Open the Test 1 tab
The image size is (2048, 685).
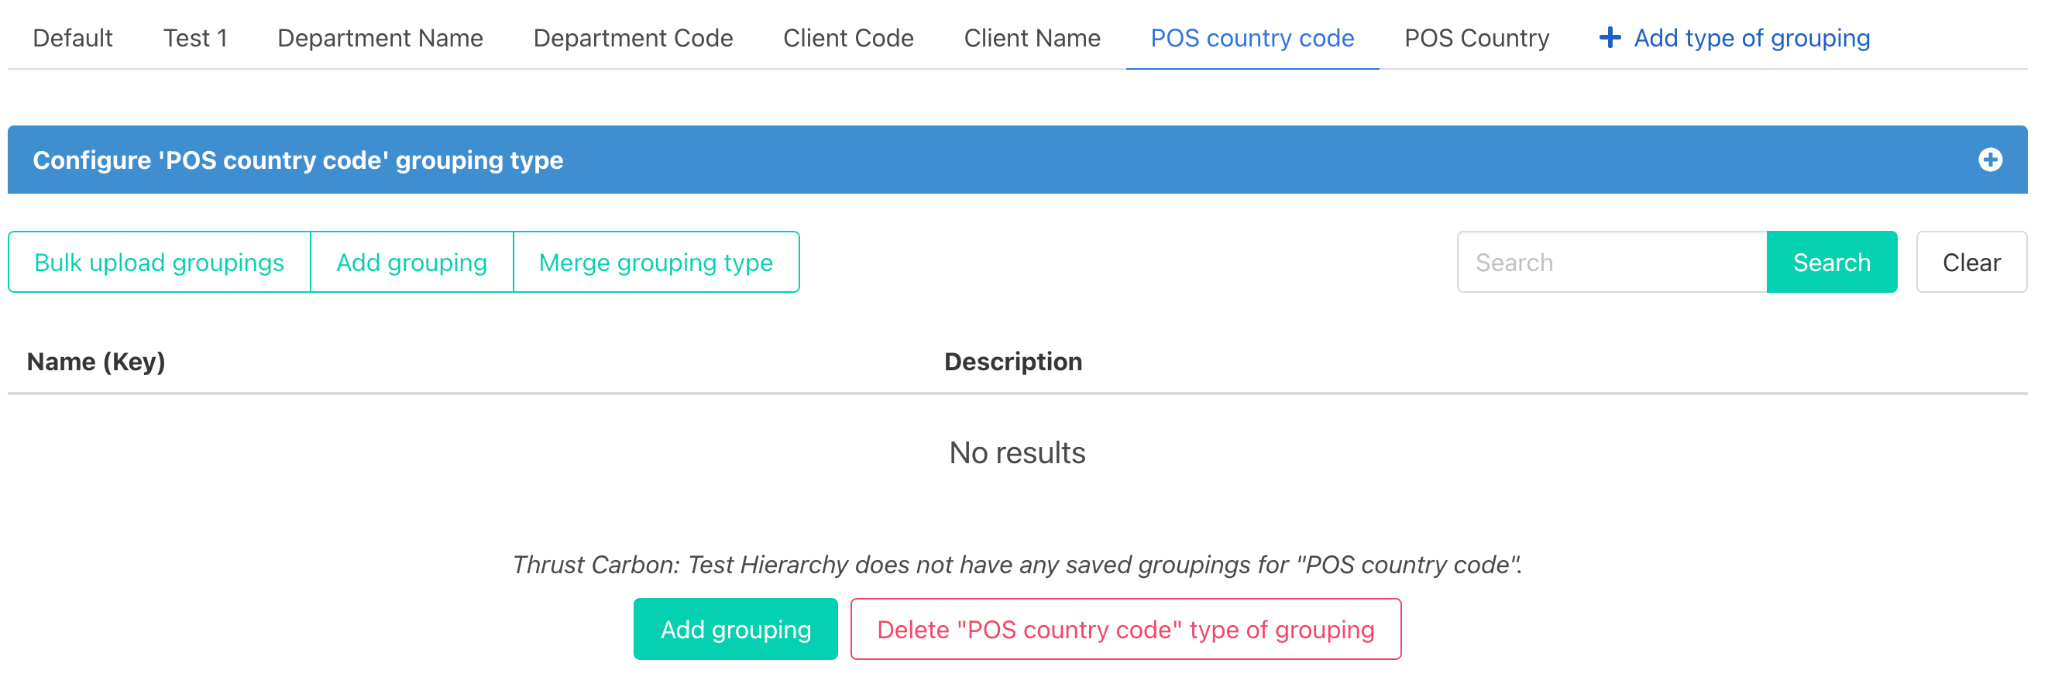point(195,38)
